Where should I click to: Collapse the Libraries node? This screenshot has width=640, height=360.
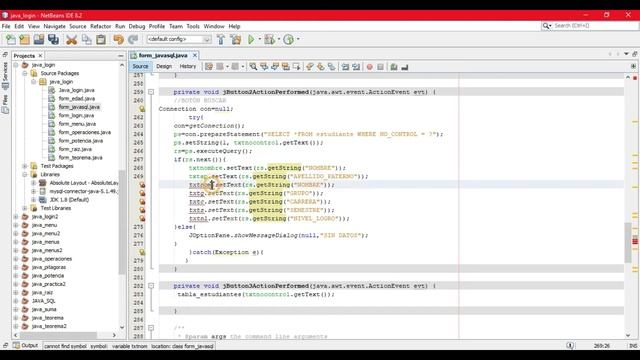(x=25, y=175)
